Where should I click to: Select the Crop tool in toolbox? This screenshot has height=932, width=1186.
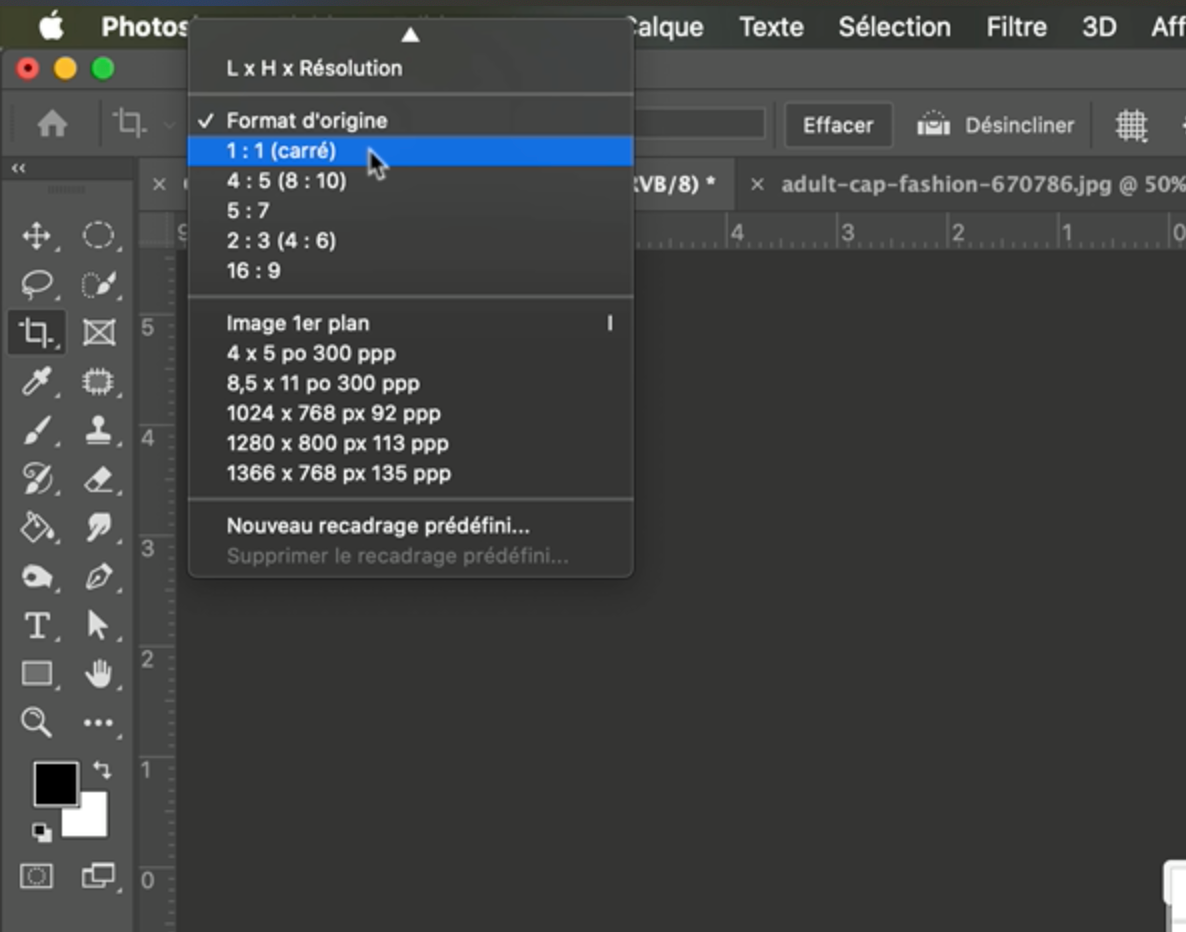tap(36, 332)
